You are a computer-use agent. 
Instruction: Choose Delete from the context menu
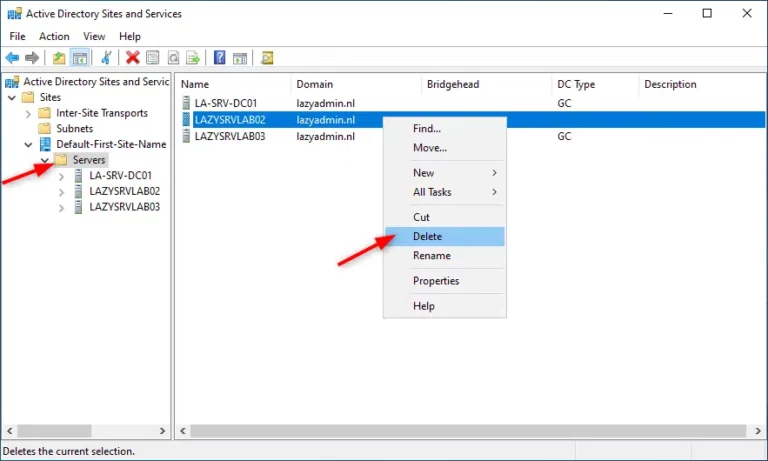coord(445,236)
